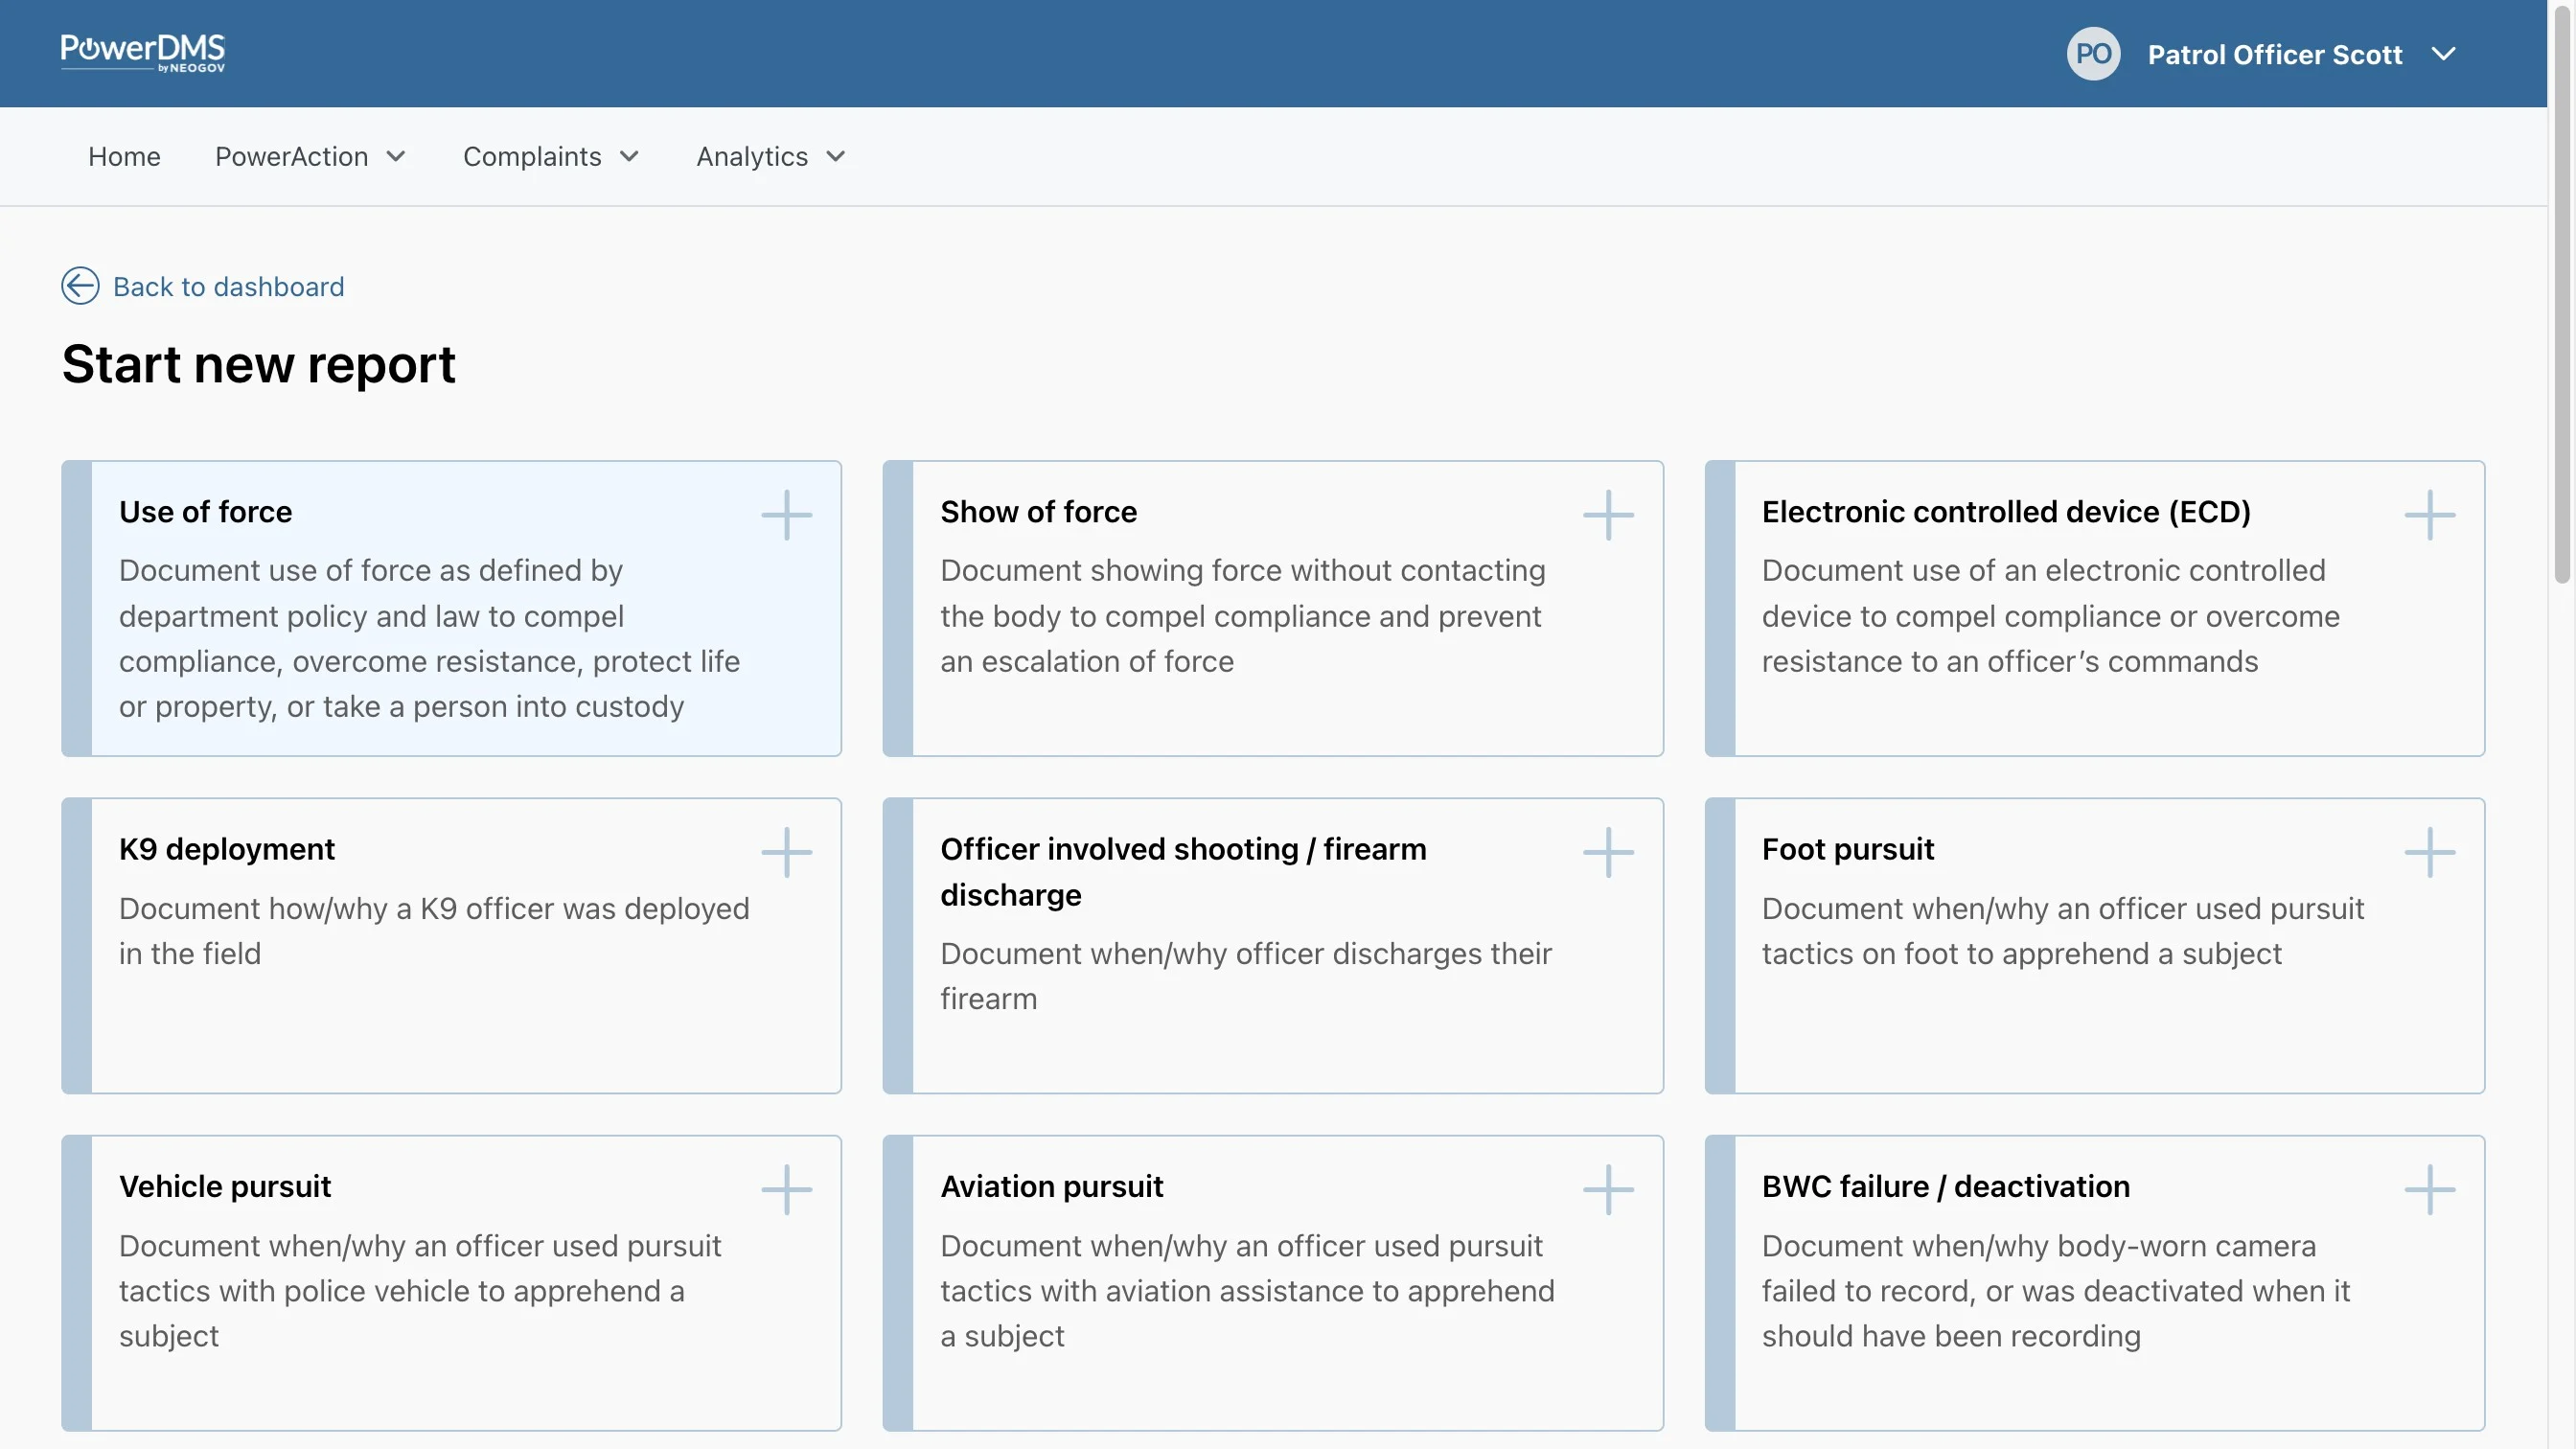Click the plus icon on Foot pursuit
This screenshot has width=2576, height=1449.
point(2429,852)
